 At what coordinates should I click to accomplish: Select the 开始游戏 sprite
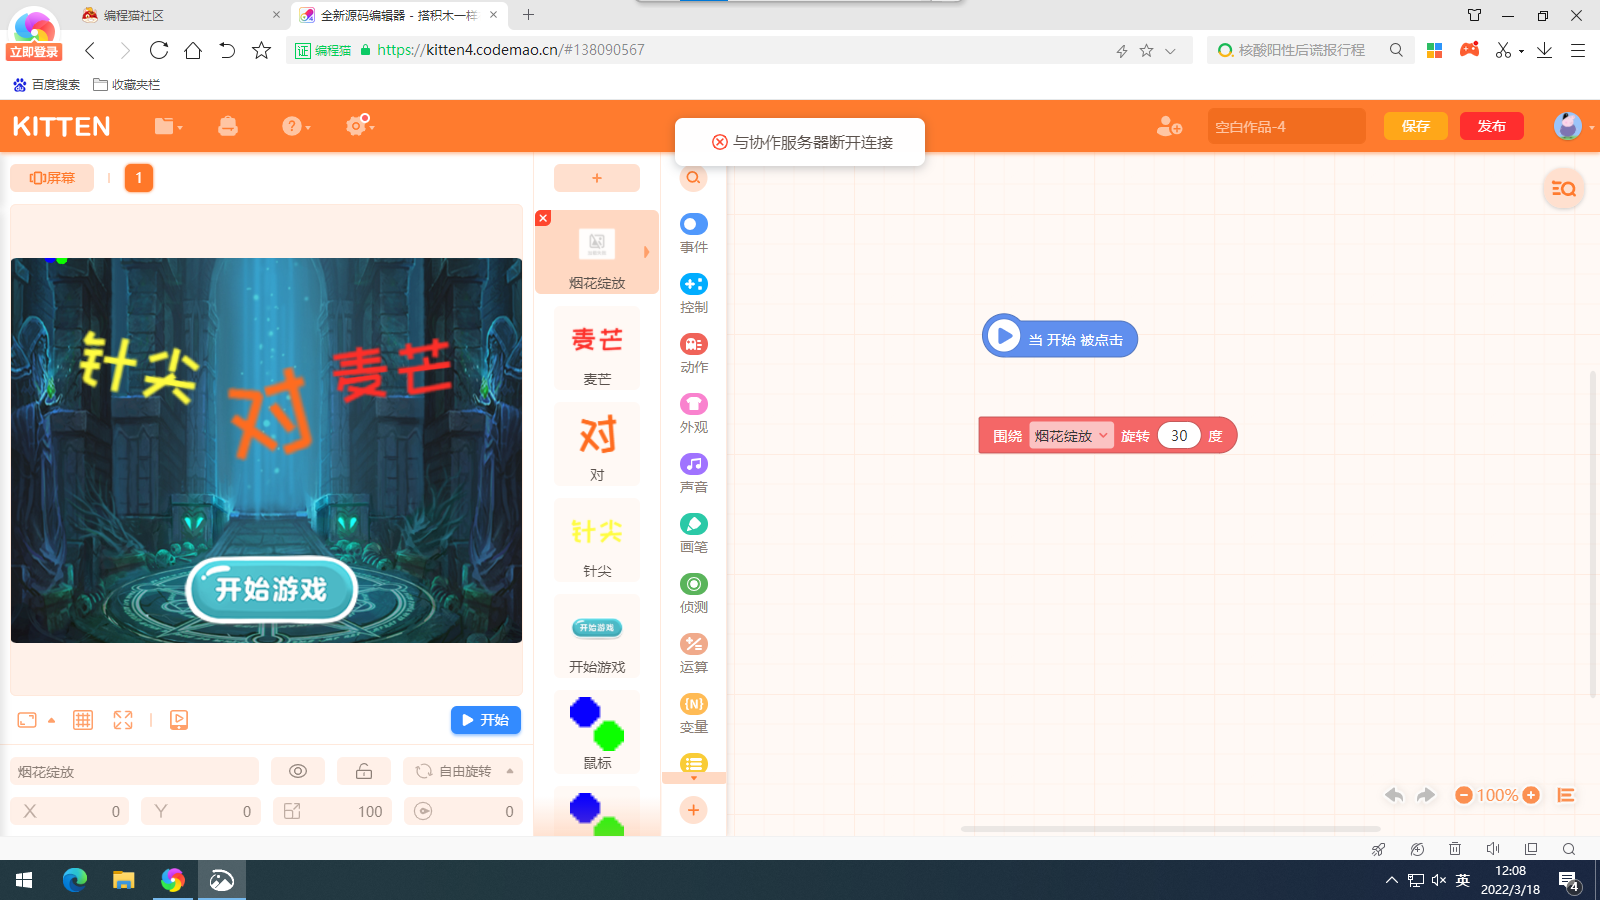(597, 636)
